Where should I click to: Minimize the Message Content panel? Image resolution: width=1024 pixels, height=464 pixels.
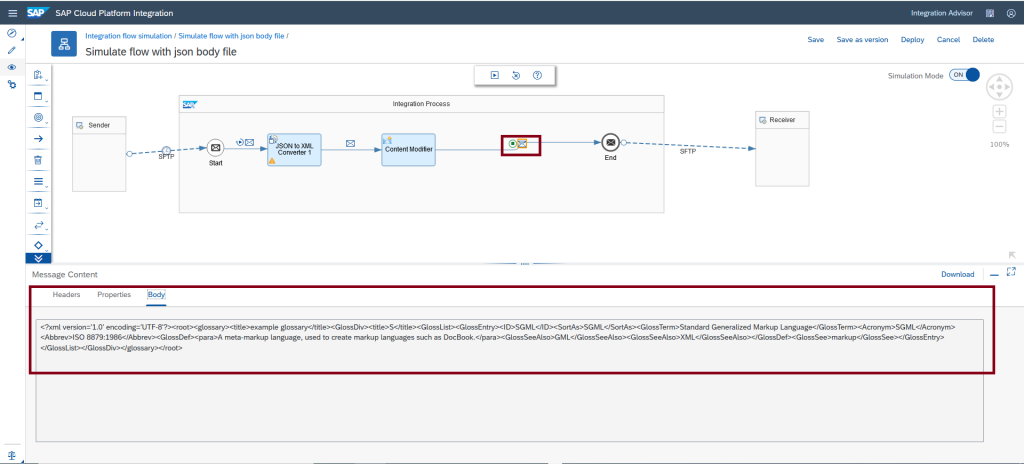(x=994, y=275)
